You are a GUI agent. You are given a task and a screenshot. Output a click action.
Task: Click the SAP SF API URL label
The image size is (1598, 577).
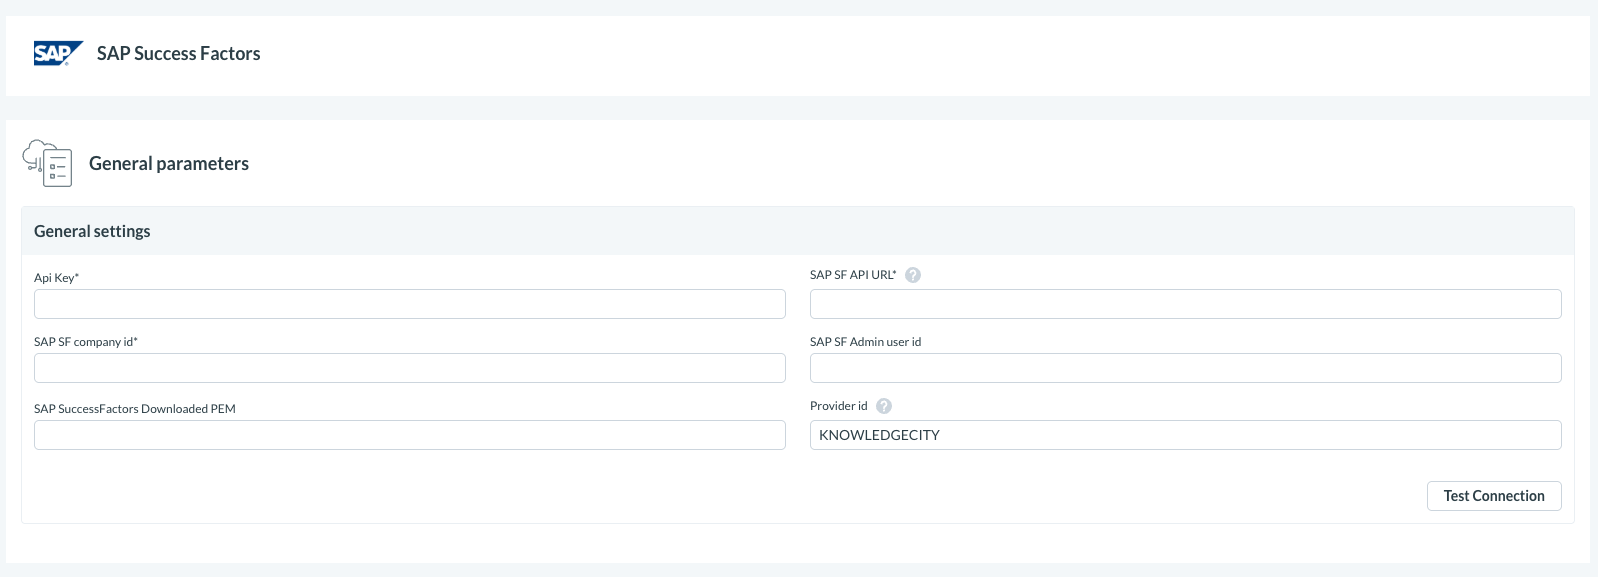click(x=853, y=275)
